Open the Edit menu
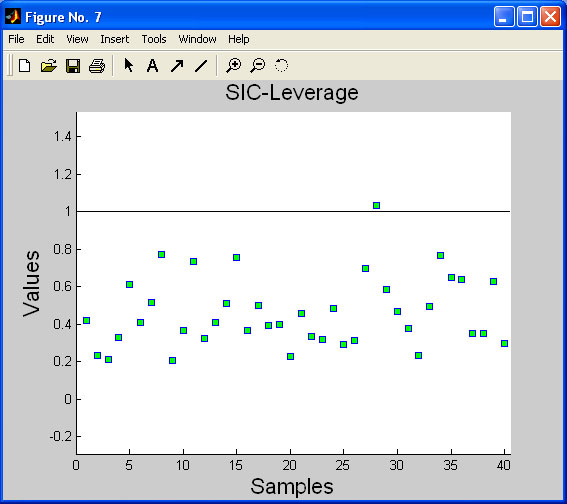This screenshot has width=567, height=504. pyautogui.click(x=45, y=39)
